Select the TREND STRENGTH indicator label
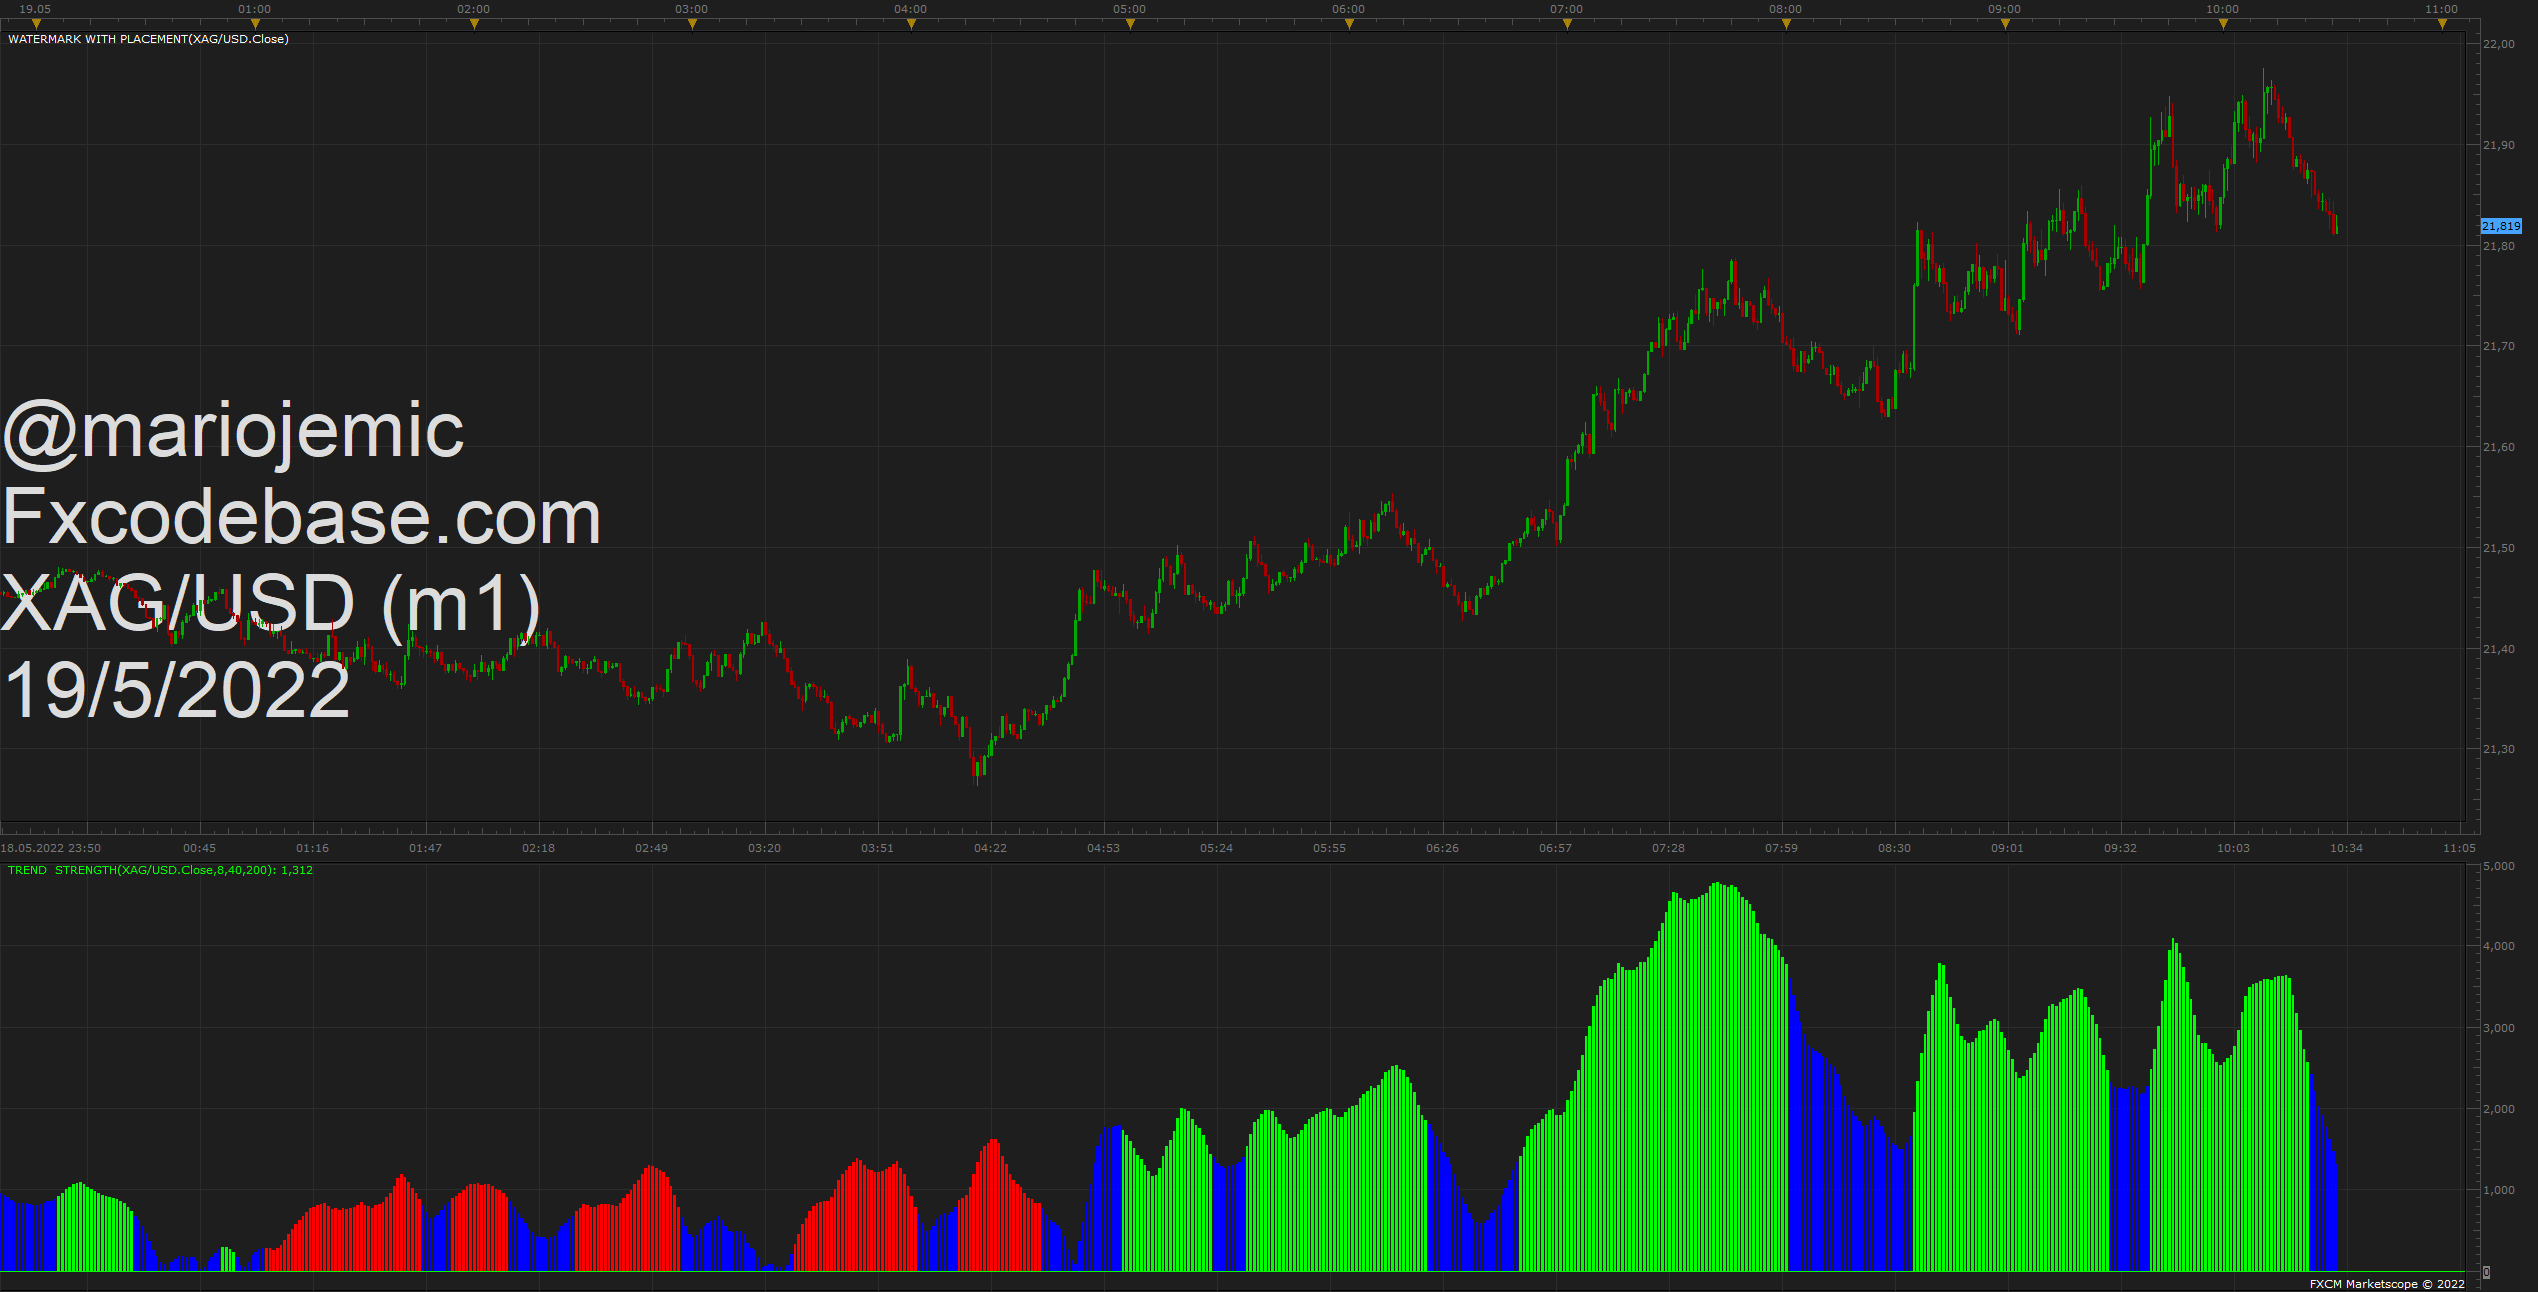The height and width of the screenshot is (1292, 2538). tap(160, 870)
